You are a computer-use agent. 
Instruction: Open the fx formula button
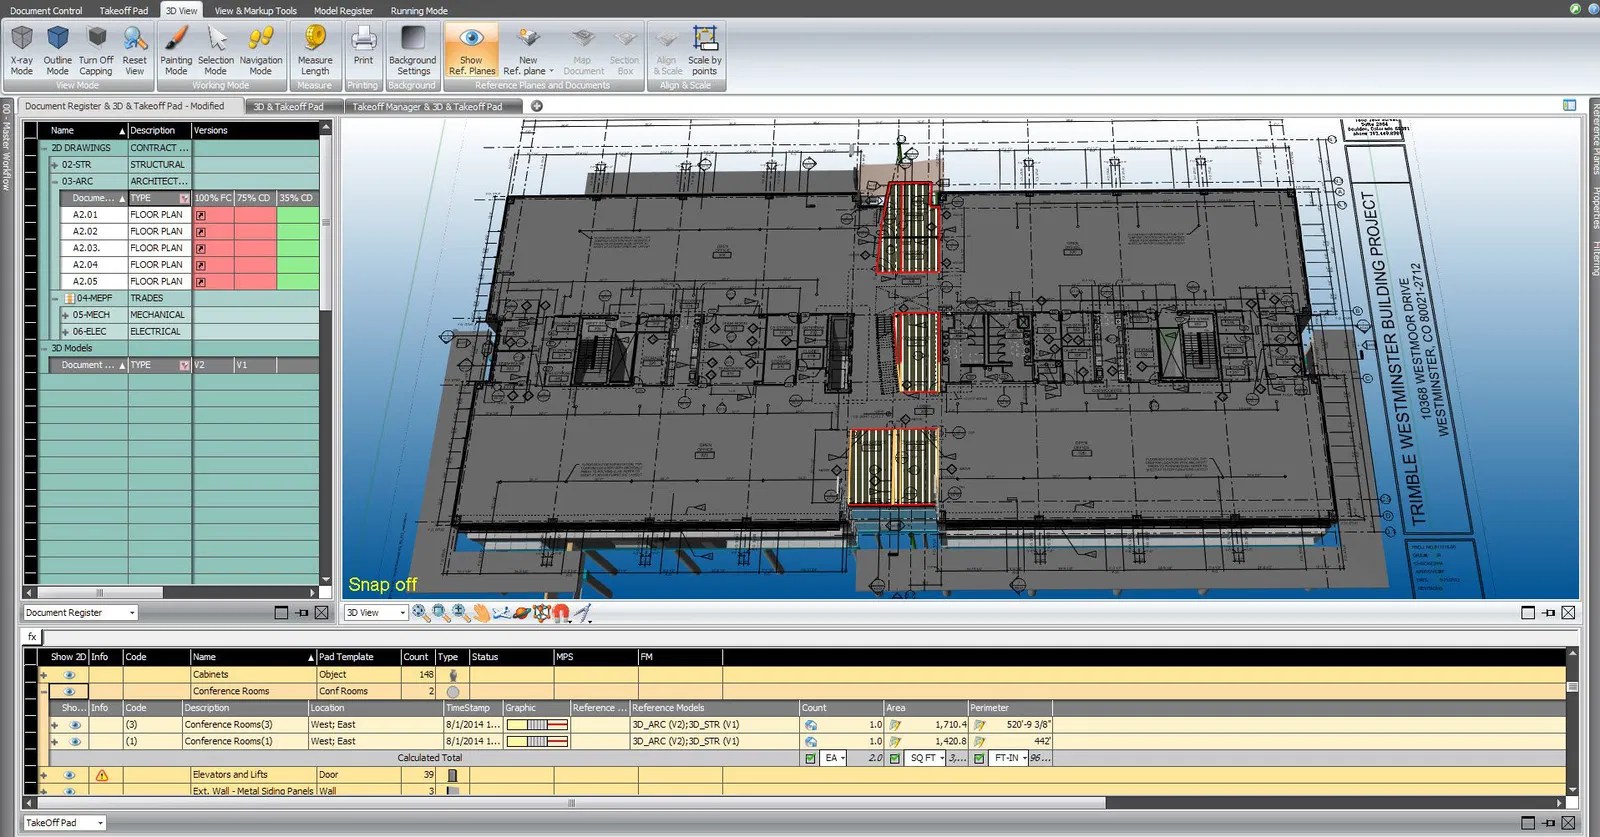point(32,636)
